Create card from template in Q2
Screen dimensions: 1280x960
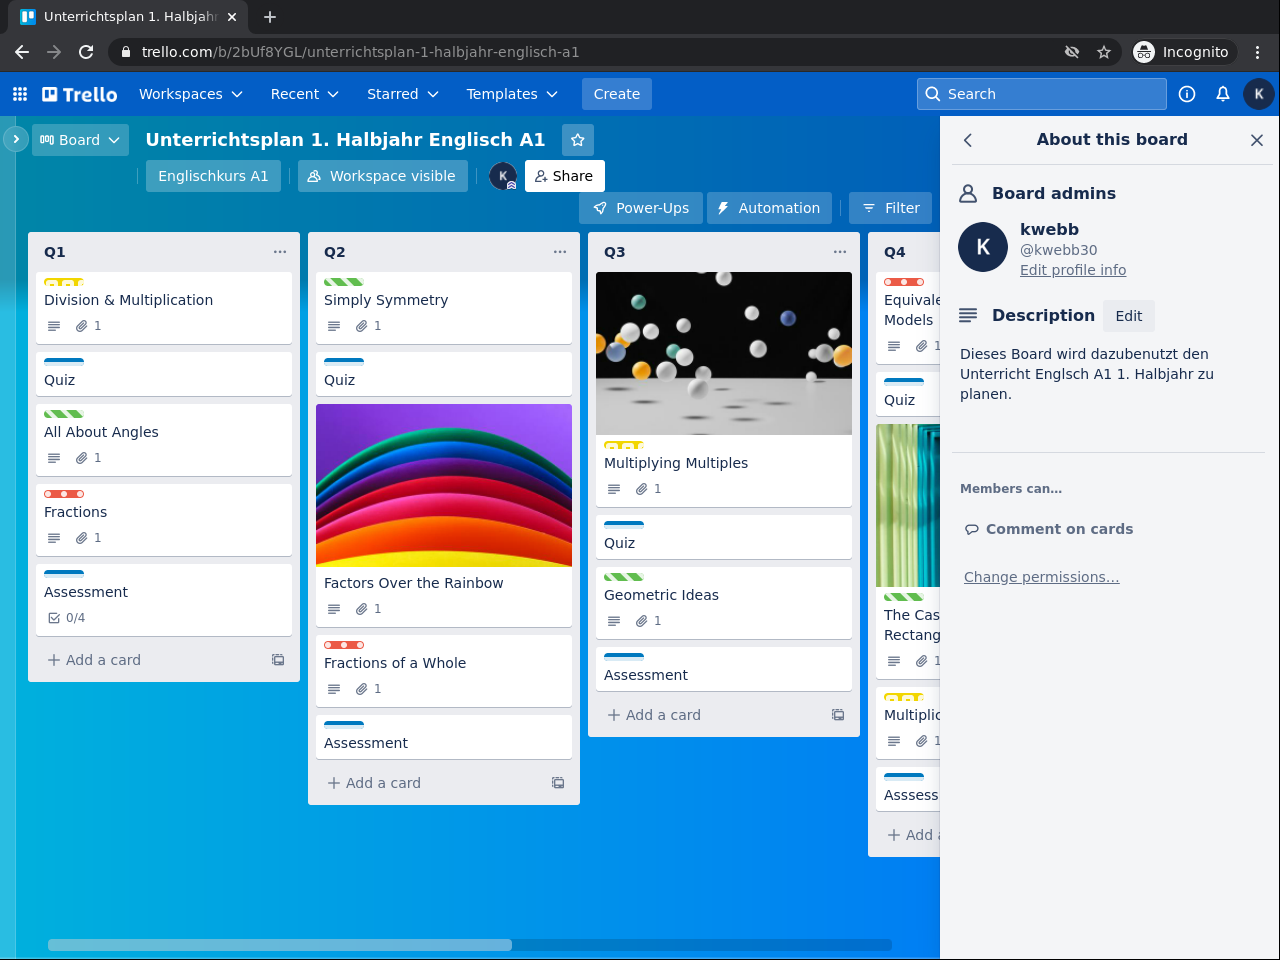(x=558, y=783)
